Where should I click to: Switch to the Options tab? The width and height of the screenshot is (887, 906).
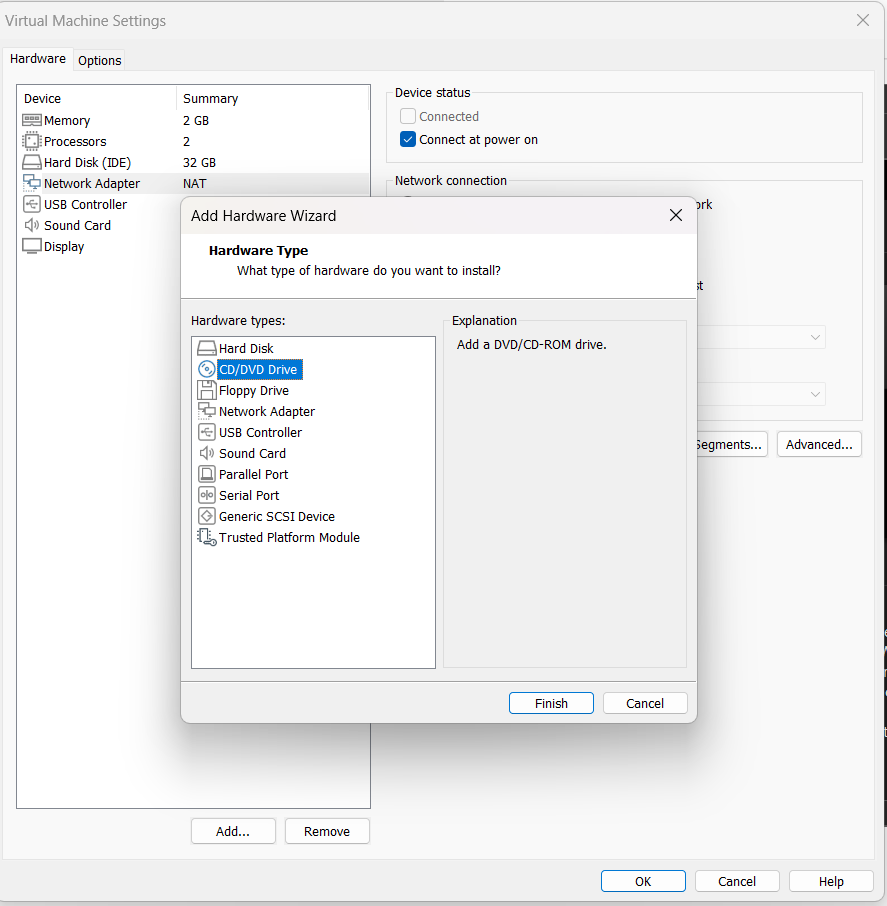tap(100, 60)
